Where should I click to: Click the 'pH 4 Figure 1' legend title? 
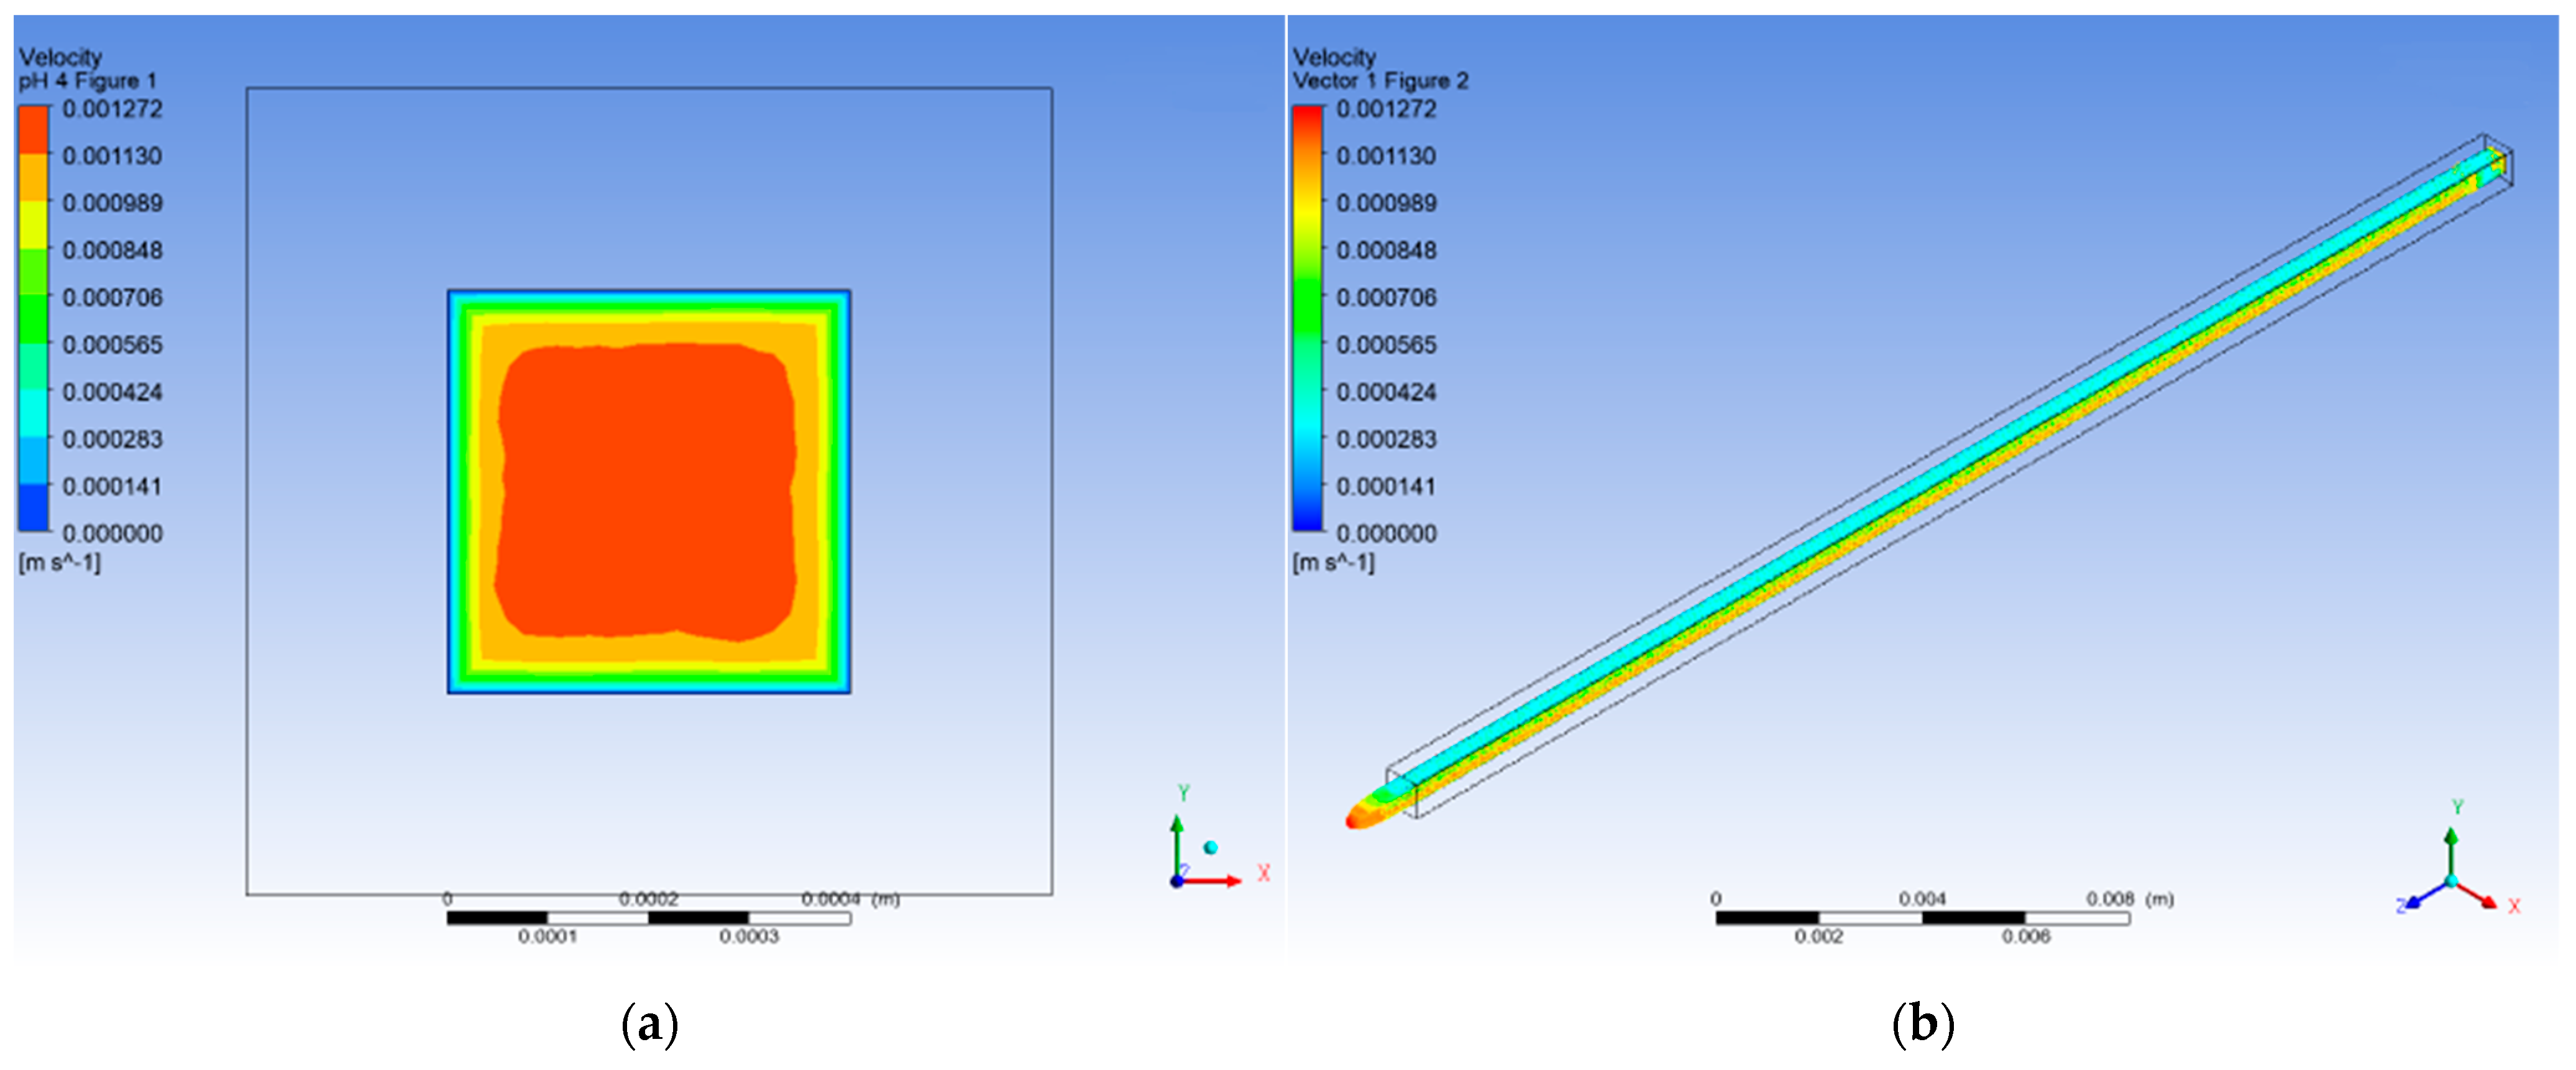88,81
